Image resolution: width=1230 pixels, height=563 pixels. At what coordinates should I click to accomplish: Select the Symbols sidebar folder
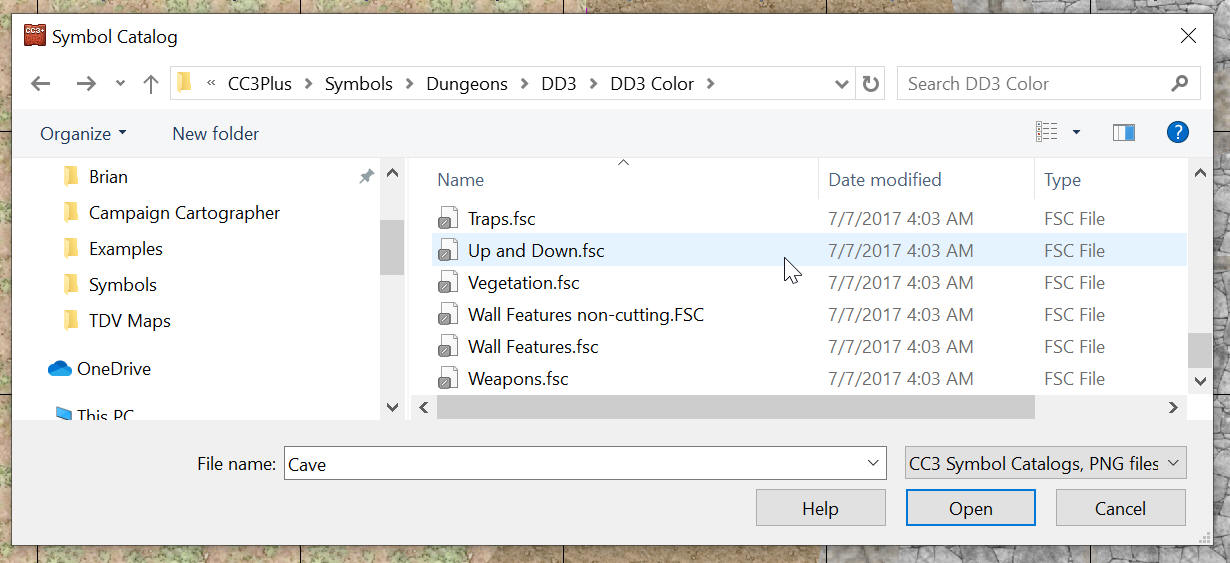pos(122,285)
